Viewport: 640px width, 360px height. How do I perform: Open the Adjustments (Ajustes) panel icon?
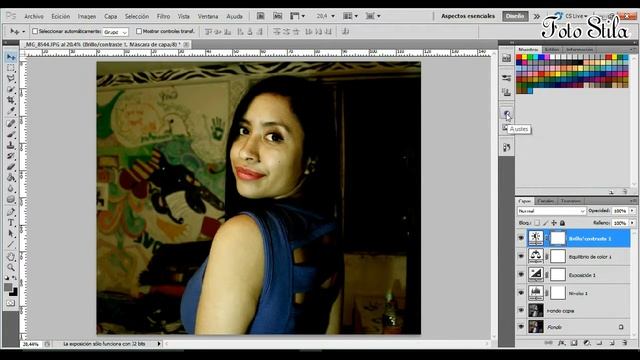pyautogui.click(x=507, y=114)
